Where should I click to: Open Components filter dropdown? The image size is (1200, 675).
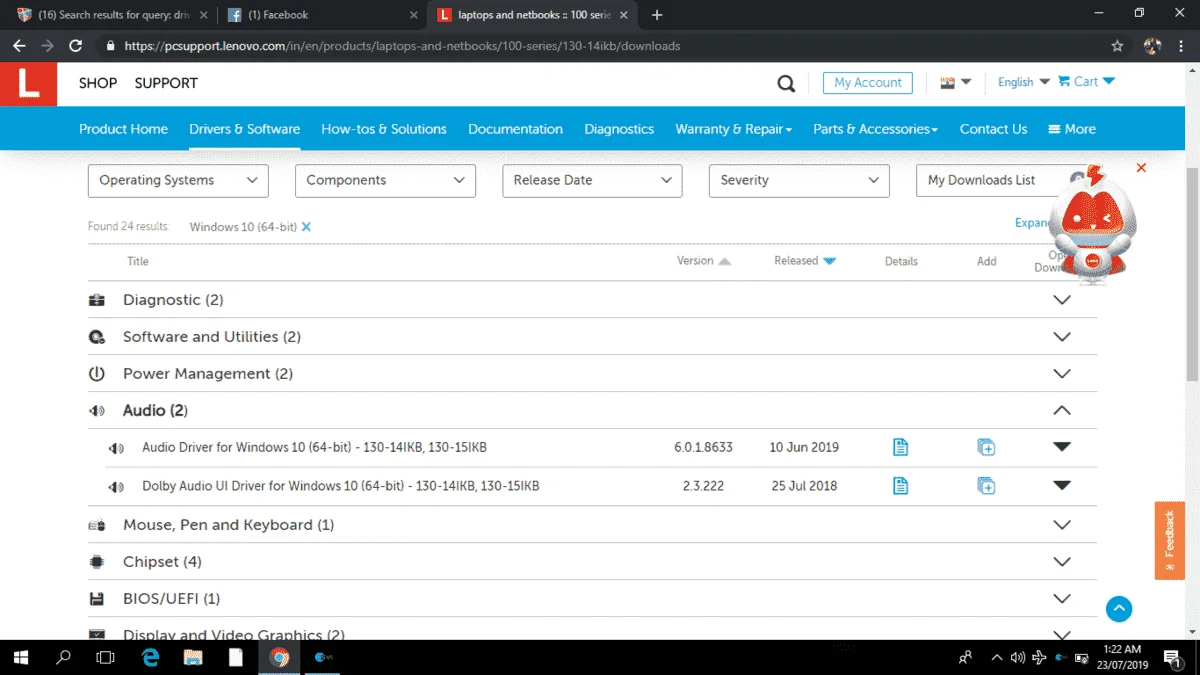click(385, 180)
